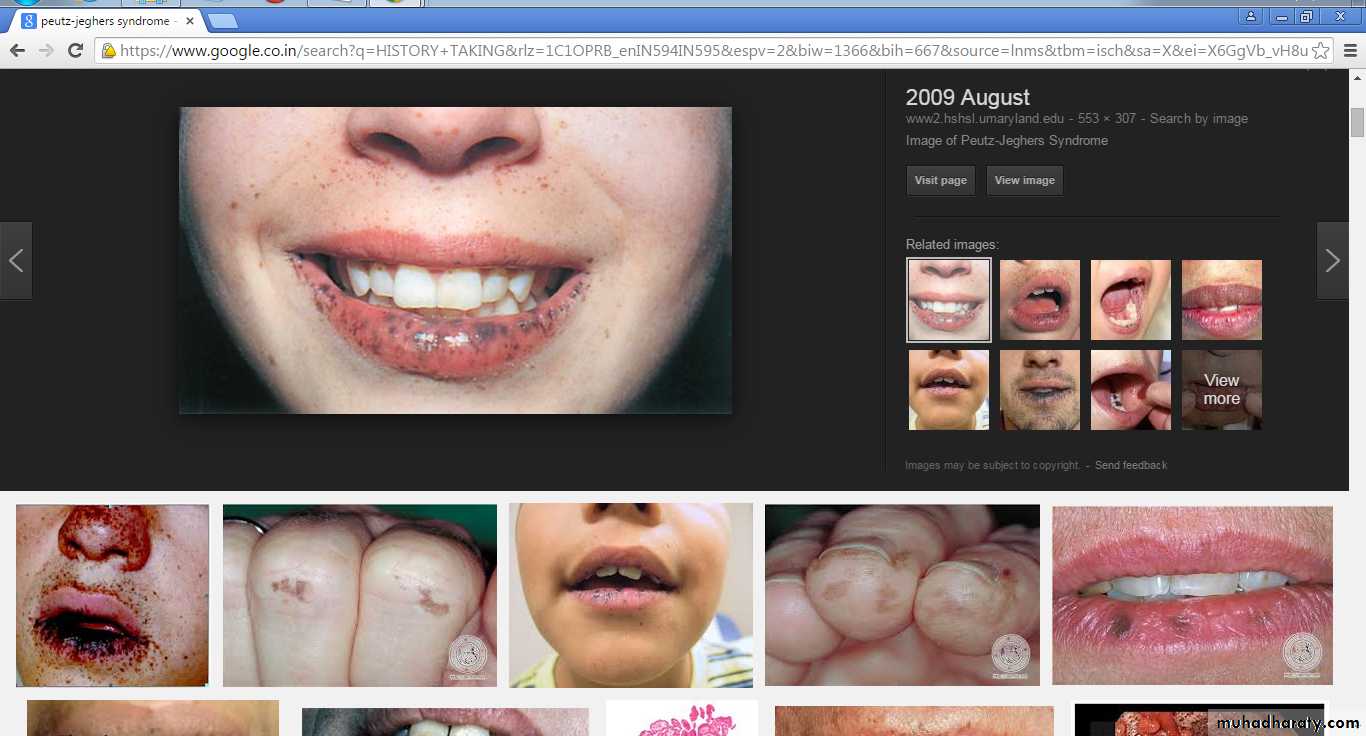Click the address bar URL field
The width and height of the screenshot is (1366, 736).
(700, 50)
